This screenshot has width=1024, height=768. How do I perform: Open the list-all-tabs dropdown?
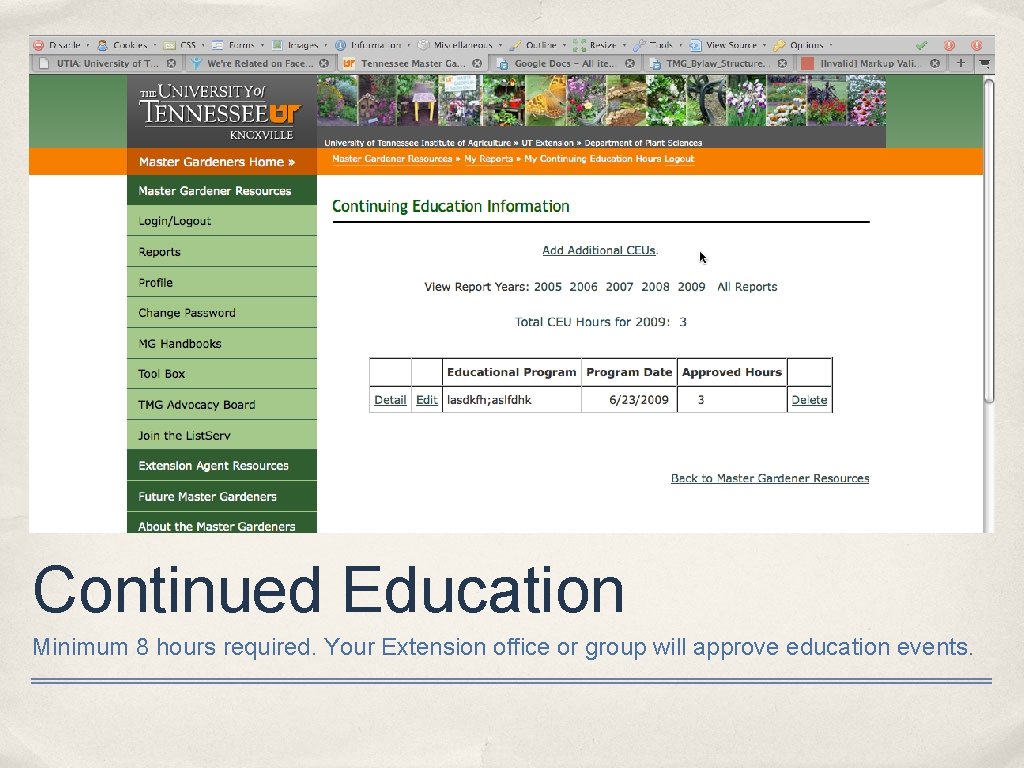click(x=984, y=63)
